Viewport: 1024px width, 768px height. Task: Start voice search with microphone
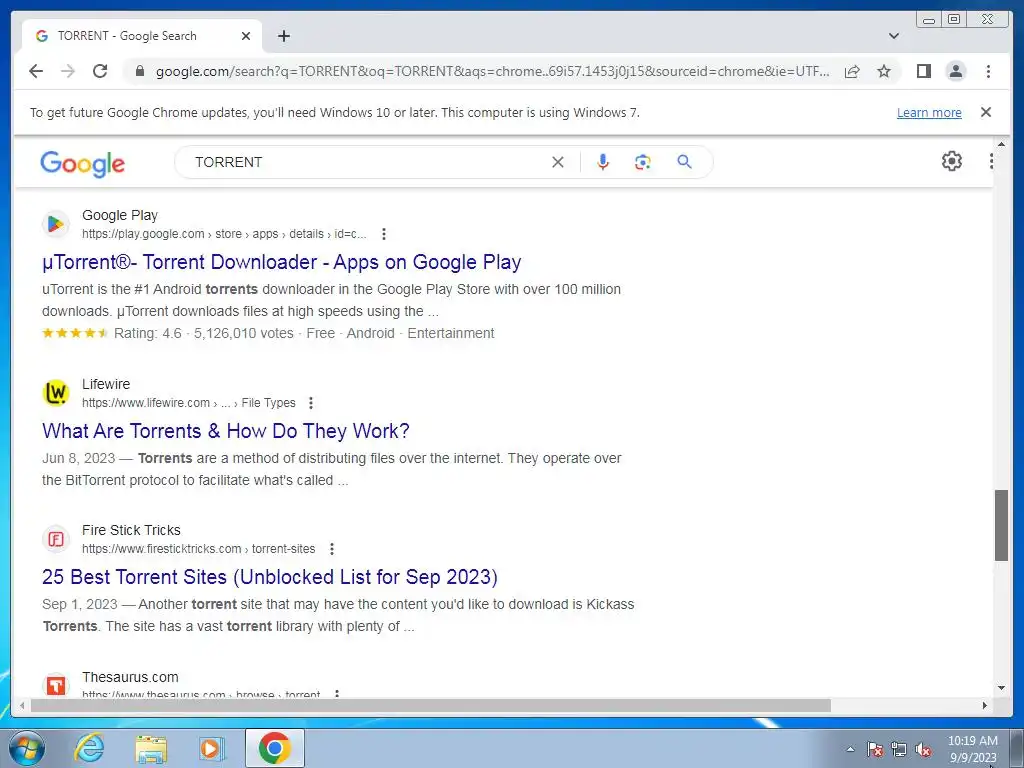point(603,162)
